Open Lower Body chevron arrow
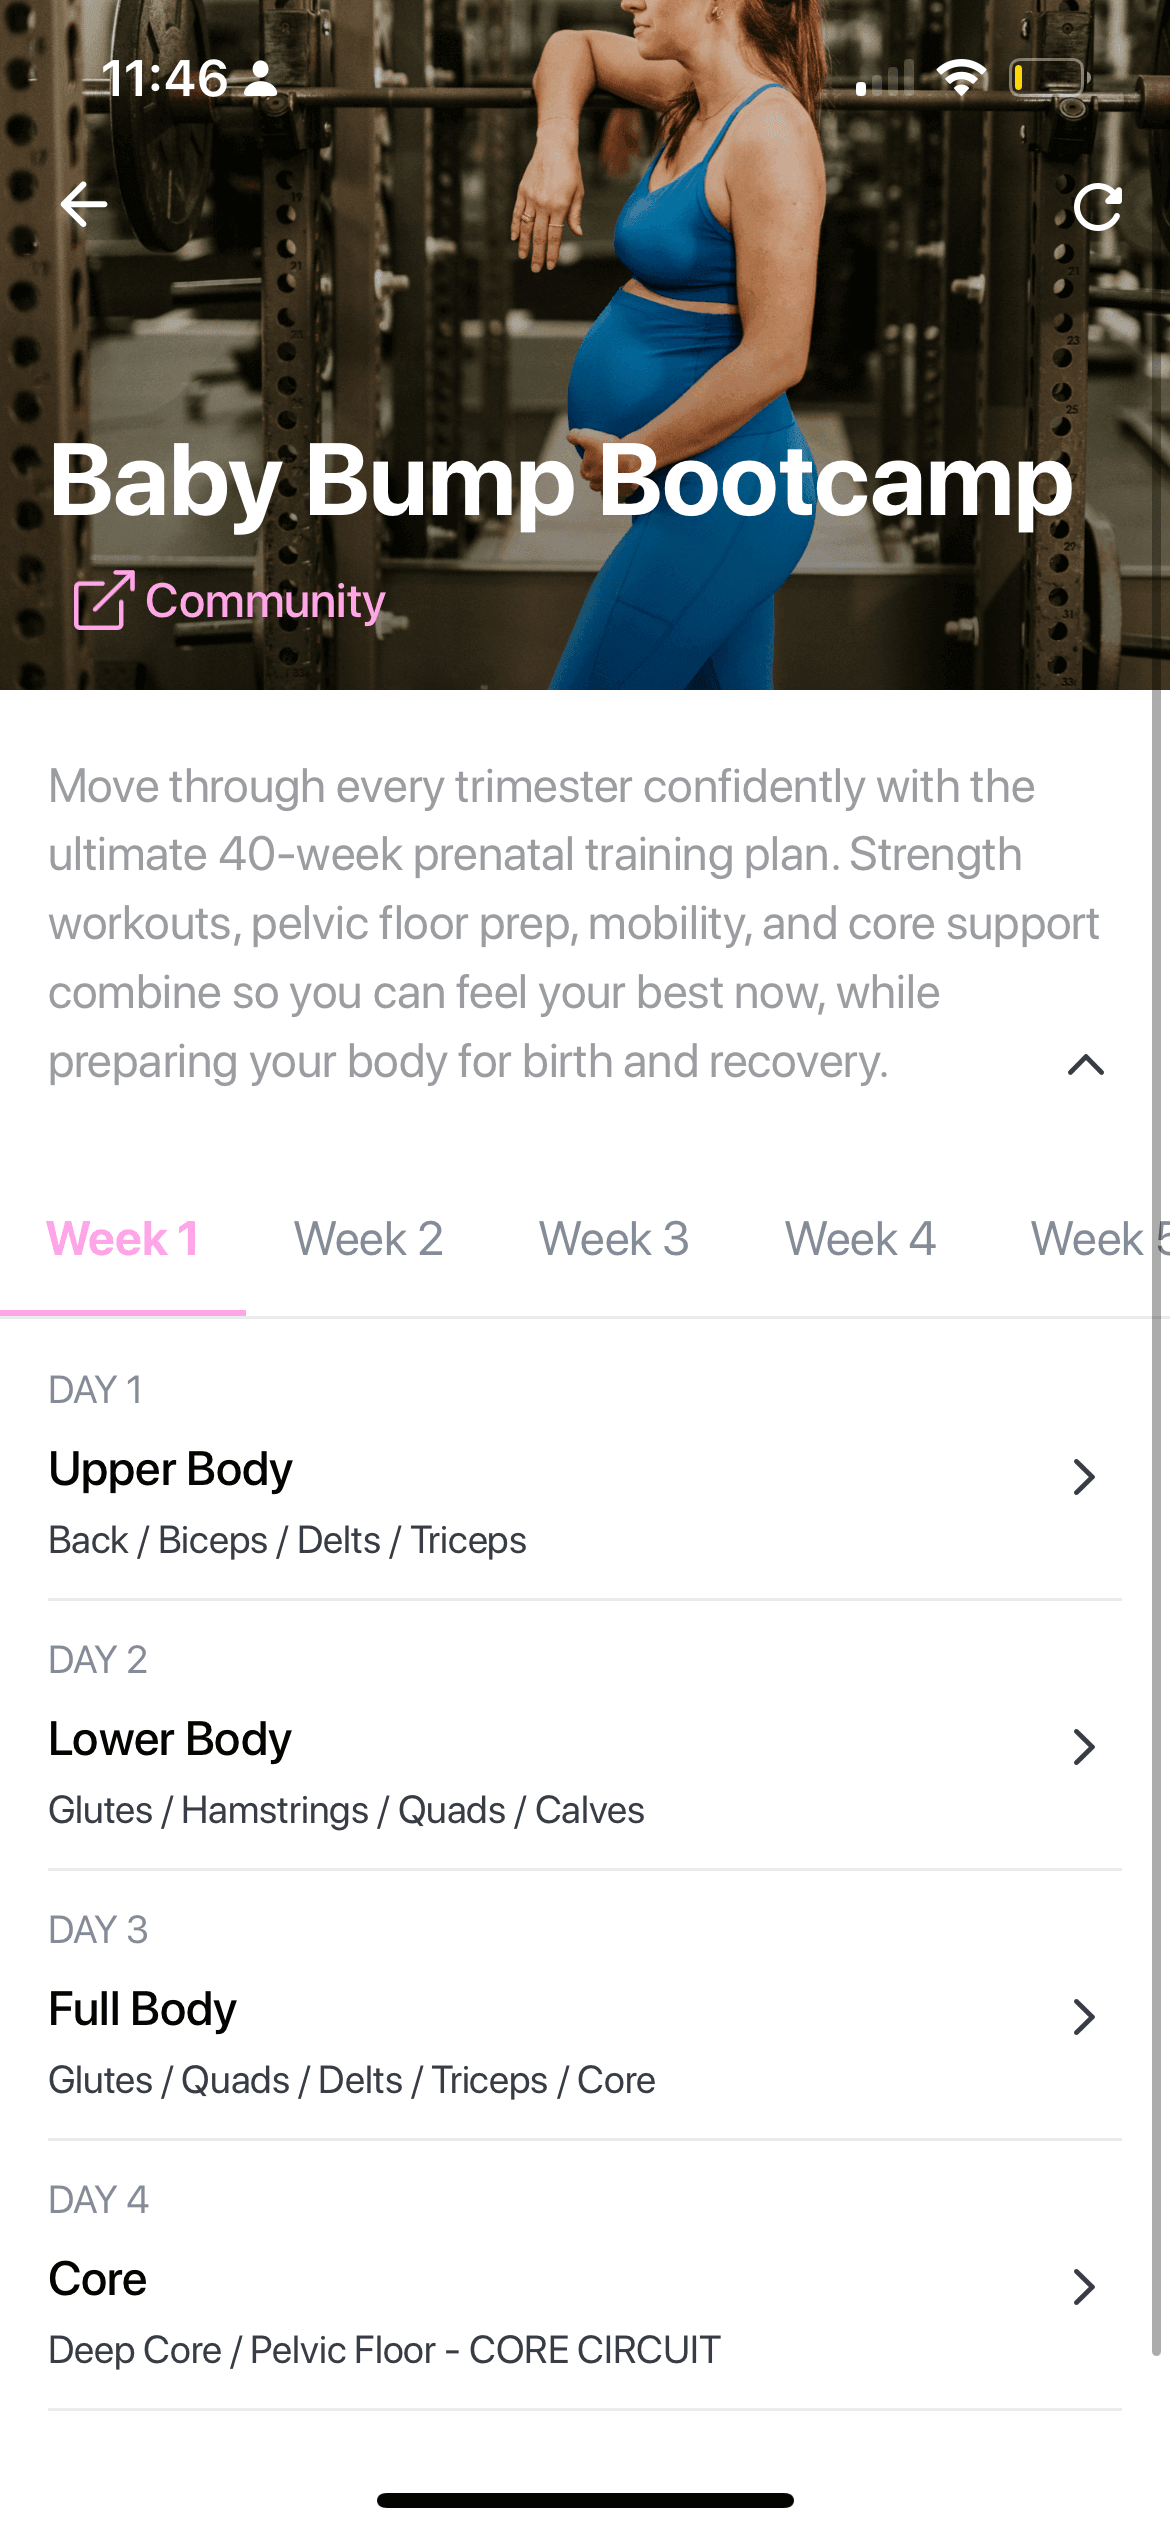The image size is (1170, 2532). point(1084,1746)
